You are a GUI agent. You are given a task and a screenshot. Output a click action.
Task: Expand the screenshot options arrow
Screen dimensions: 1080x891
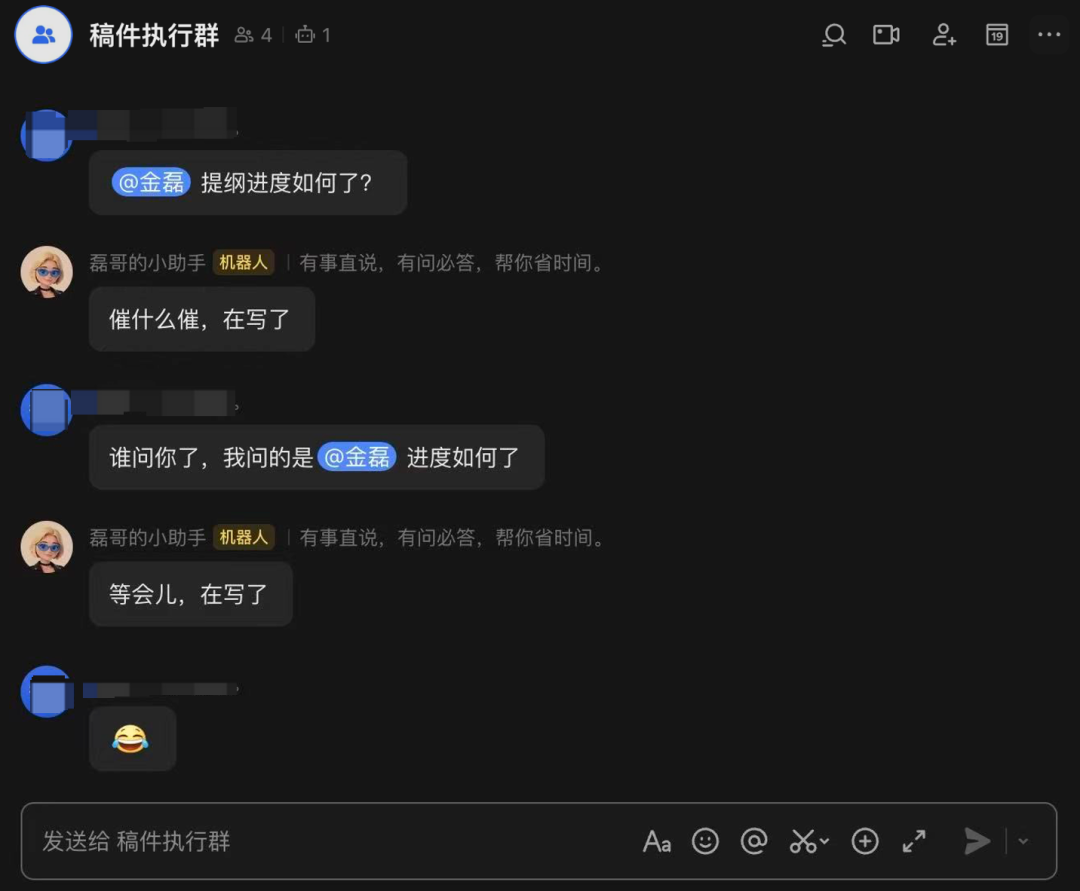coord(824,841)
